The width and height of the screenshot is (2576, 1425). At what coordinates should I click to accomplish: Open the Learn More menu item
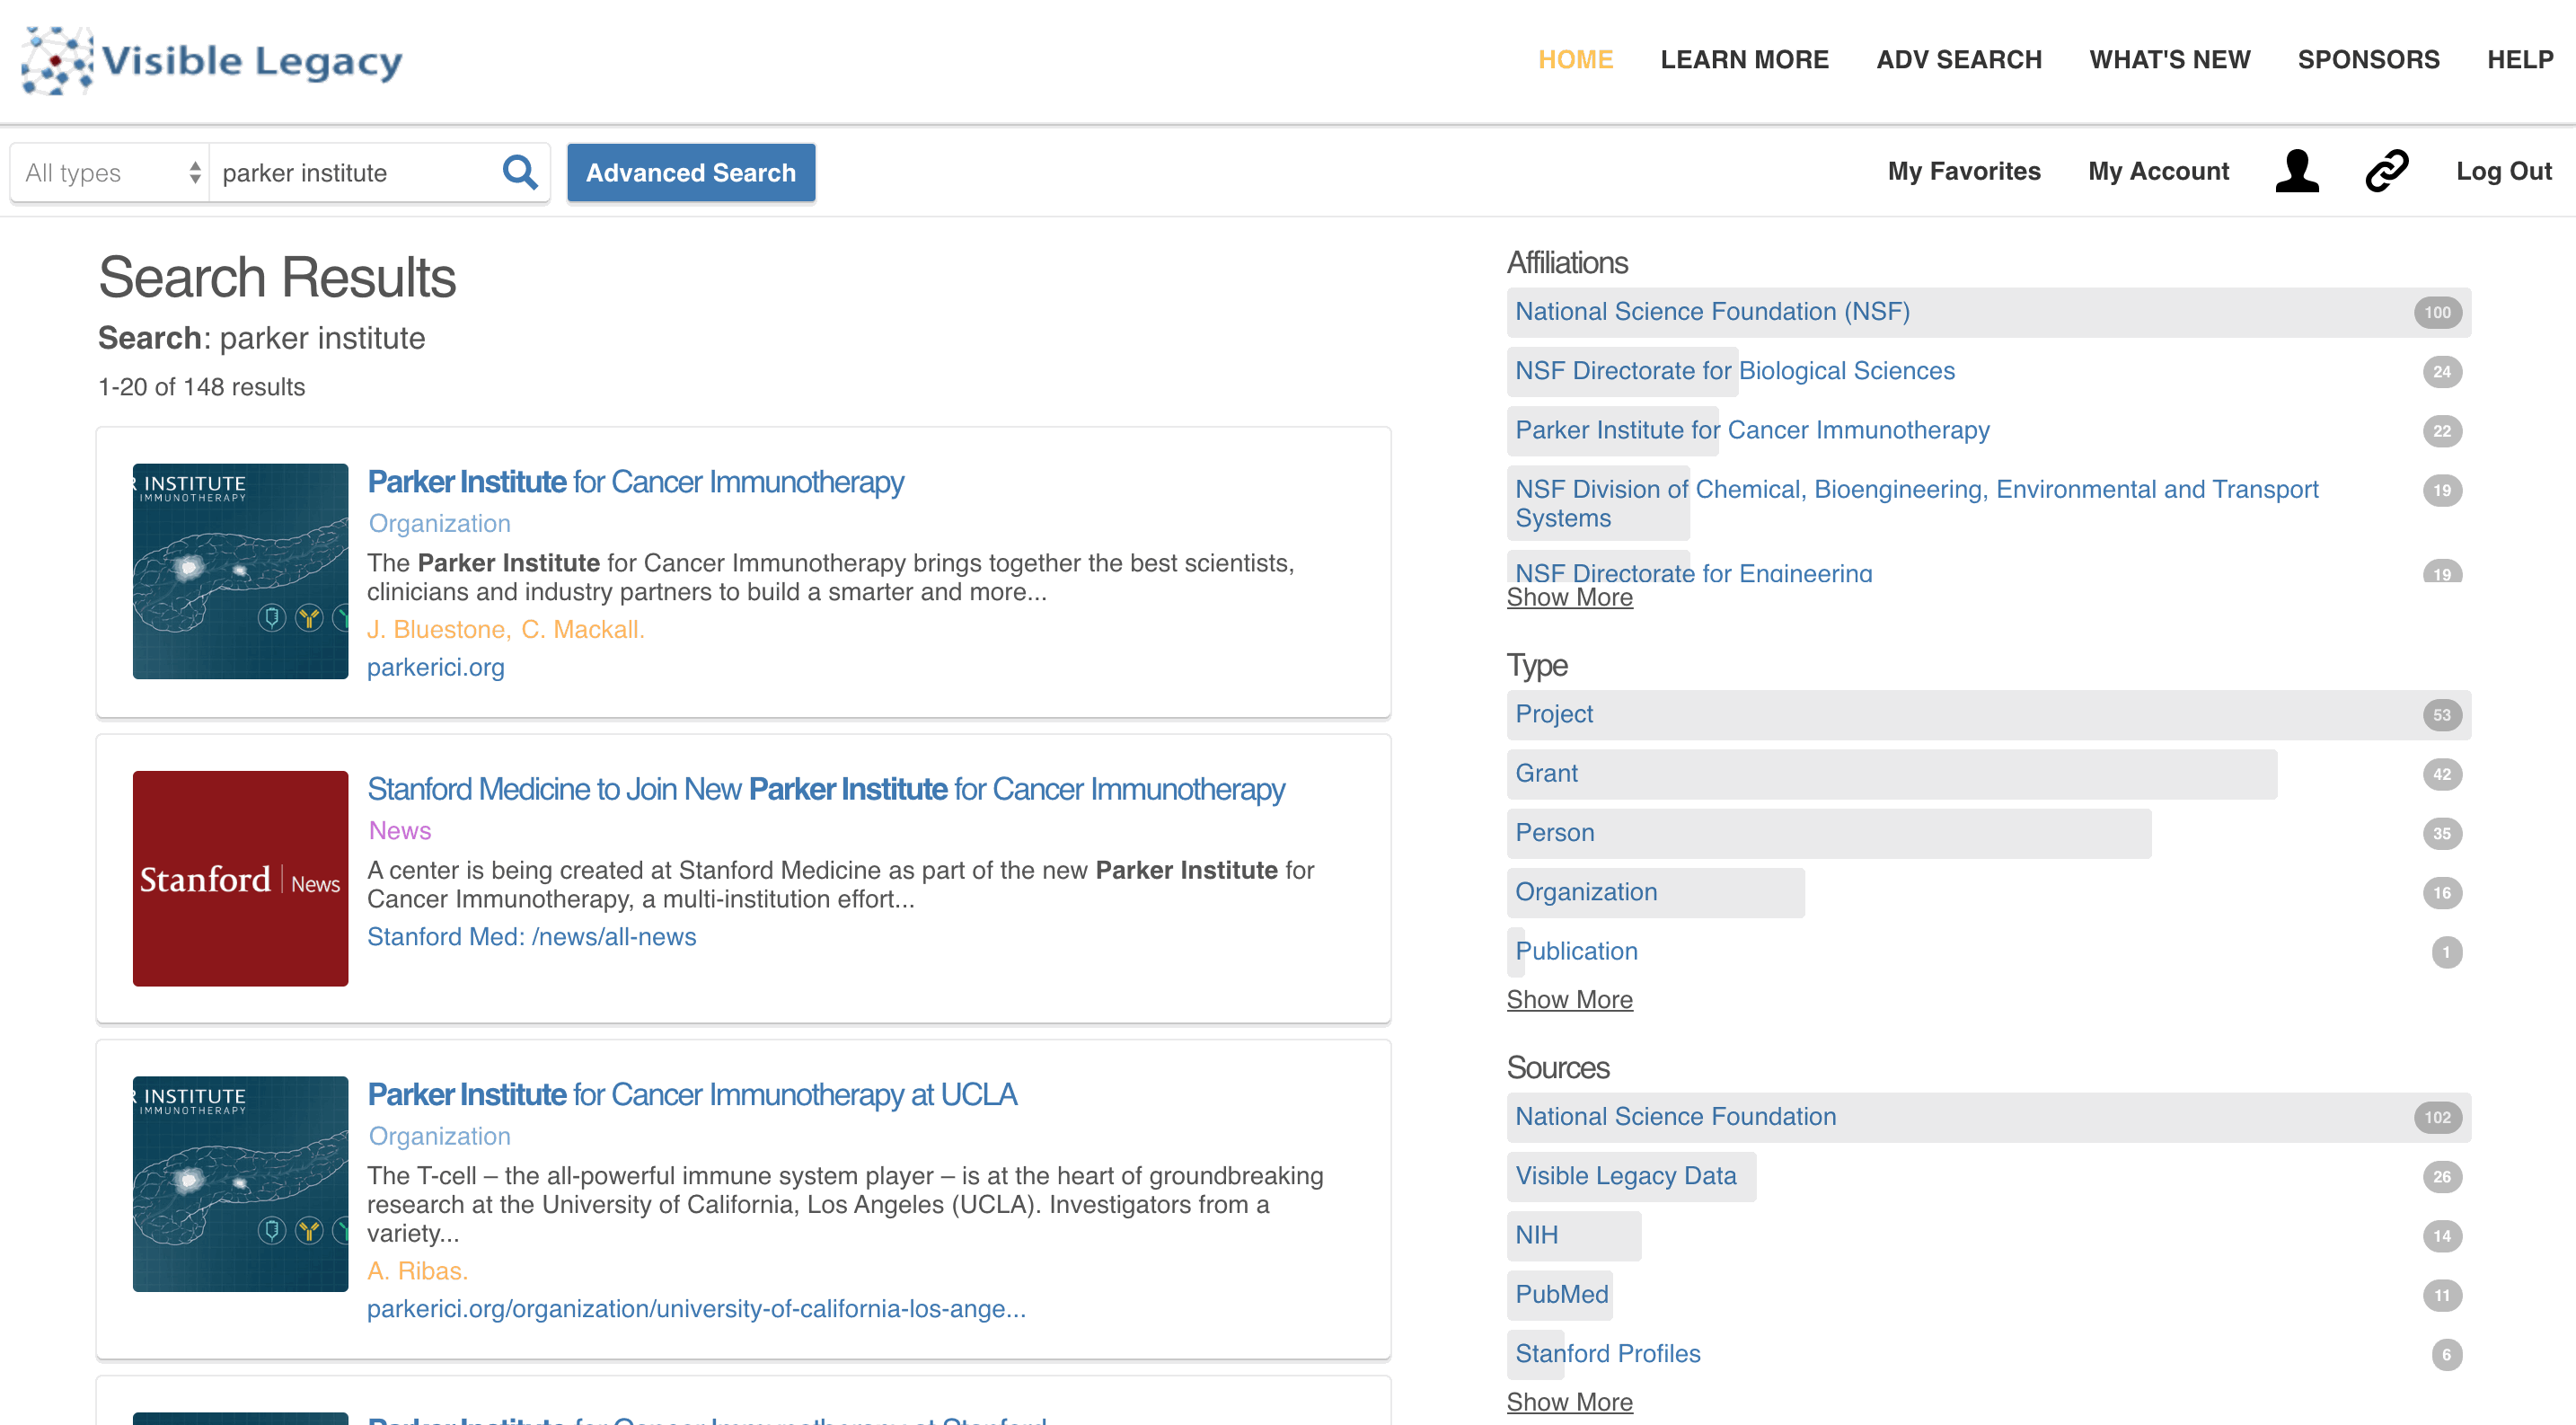pyautogui.click(x=1744, y=60)
